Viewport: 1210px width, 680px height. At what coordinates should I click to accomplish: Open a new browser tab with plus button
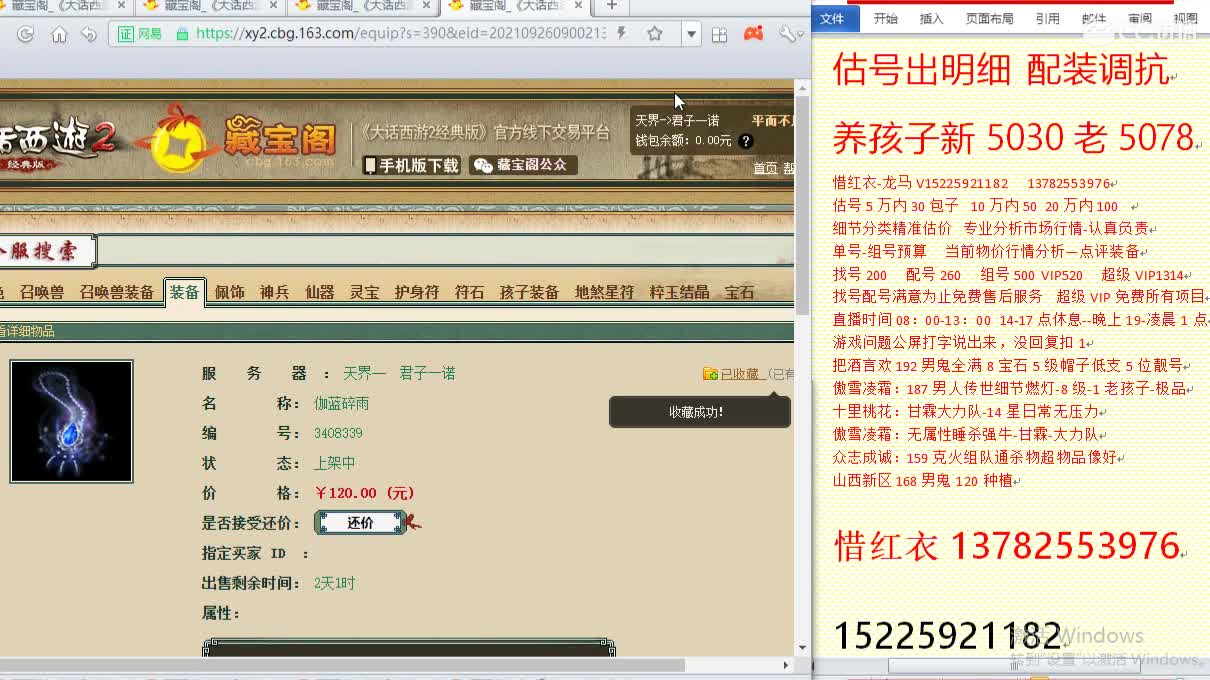click(611, 6)
